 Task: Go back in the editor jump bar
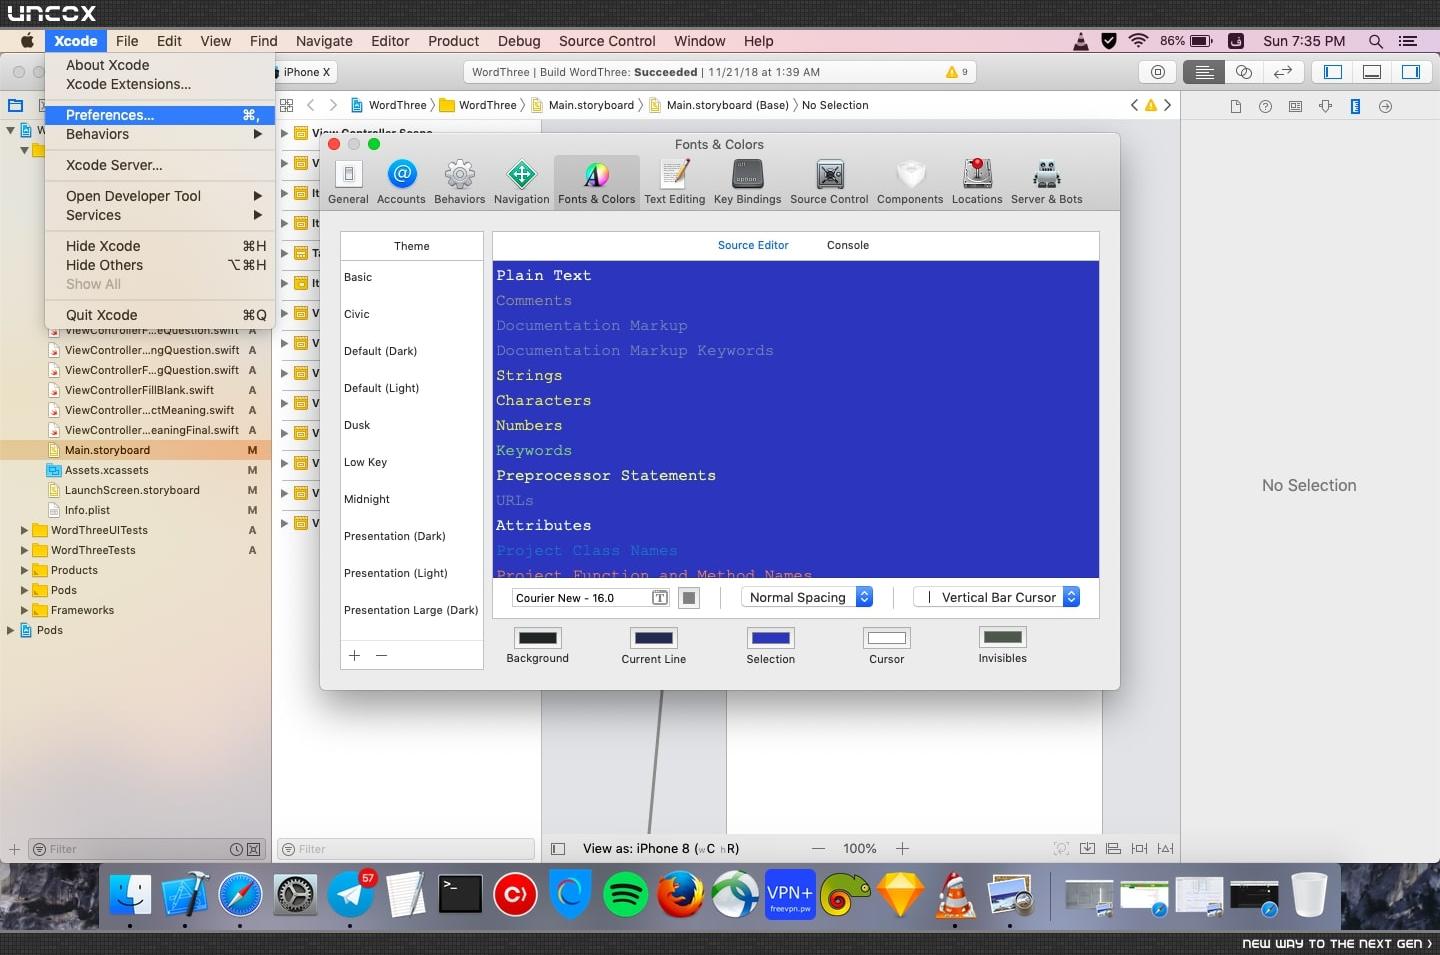[x=311, y=105]
